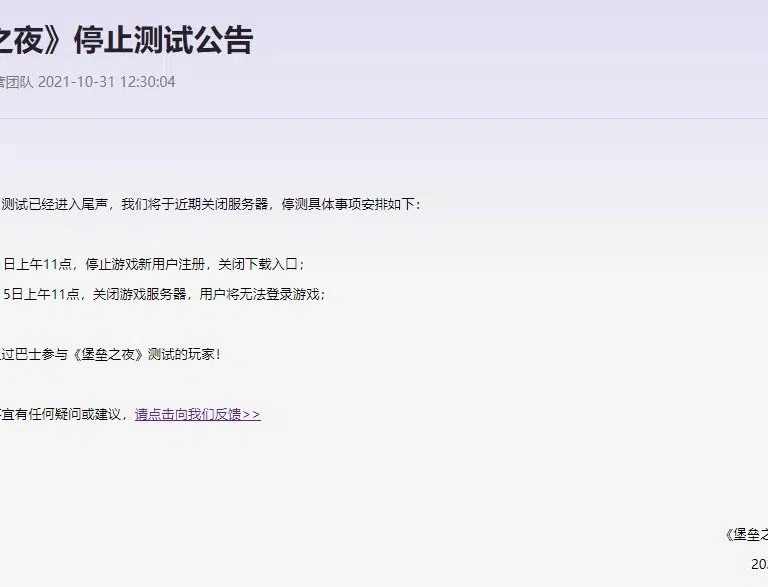Click the 《堡垒之 signature at bottom right
Viewport: 768px width, 587px height.
pos(746,534)
